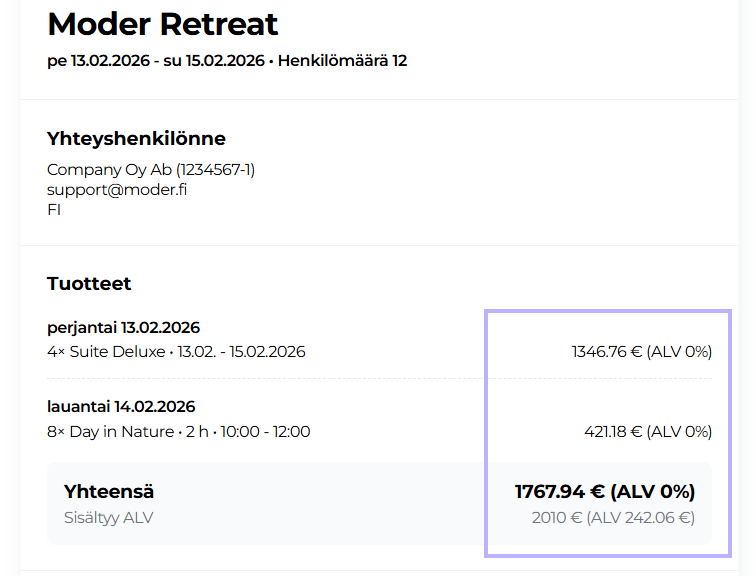Select the 8× Day in Nature product name

[x=110, y=432]
